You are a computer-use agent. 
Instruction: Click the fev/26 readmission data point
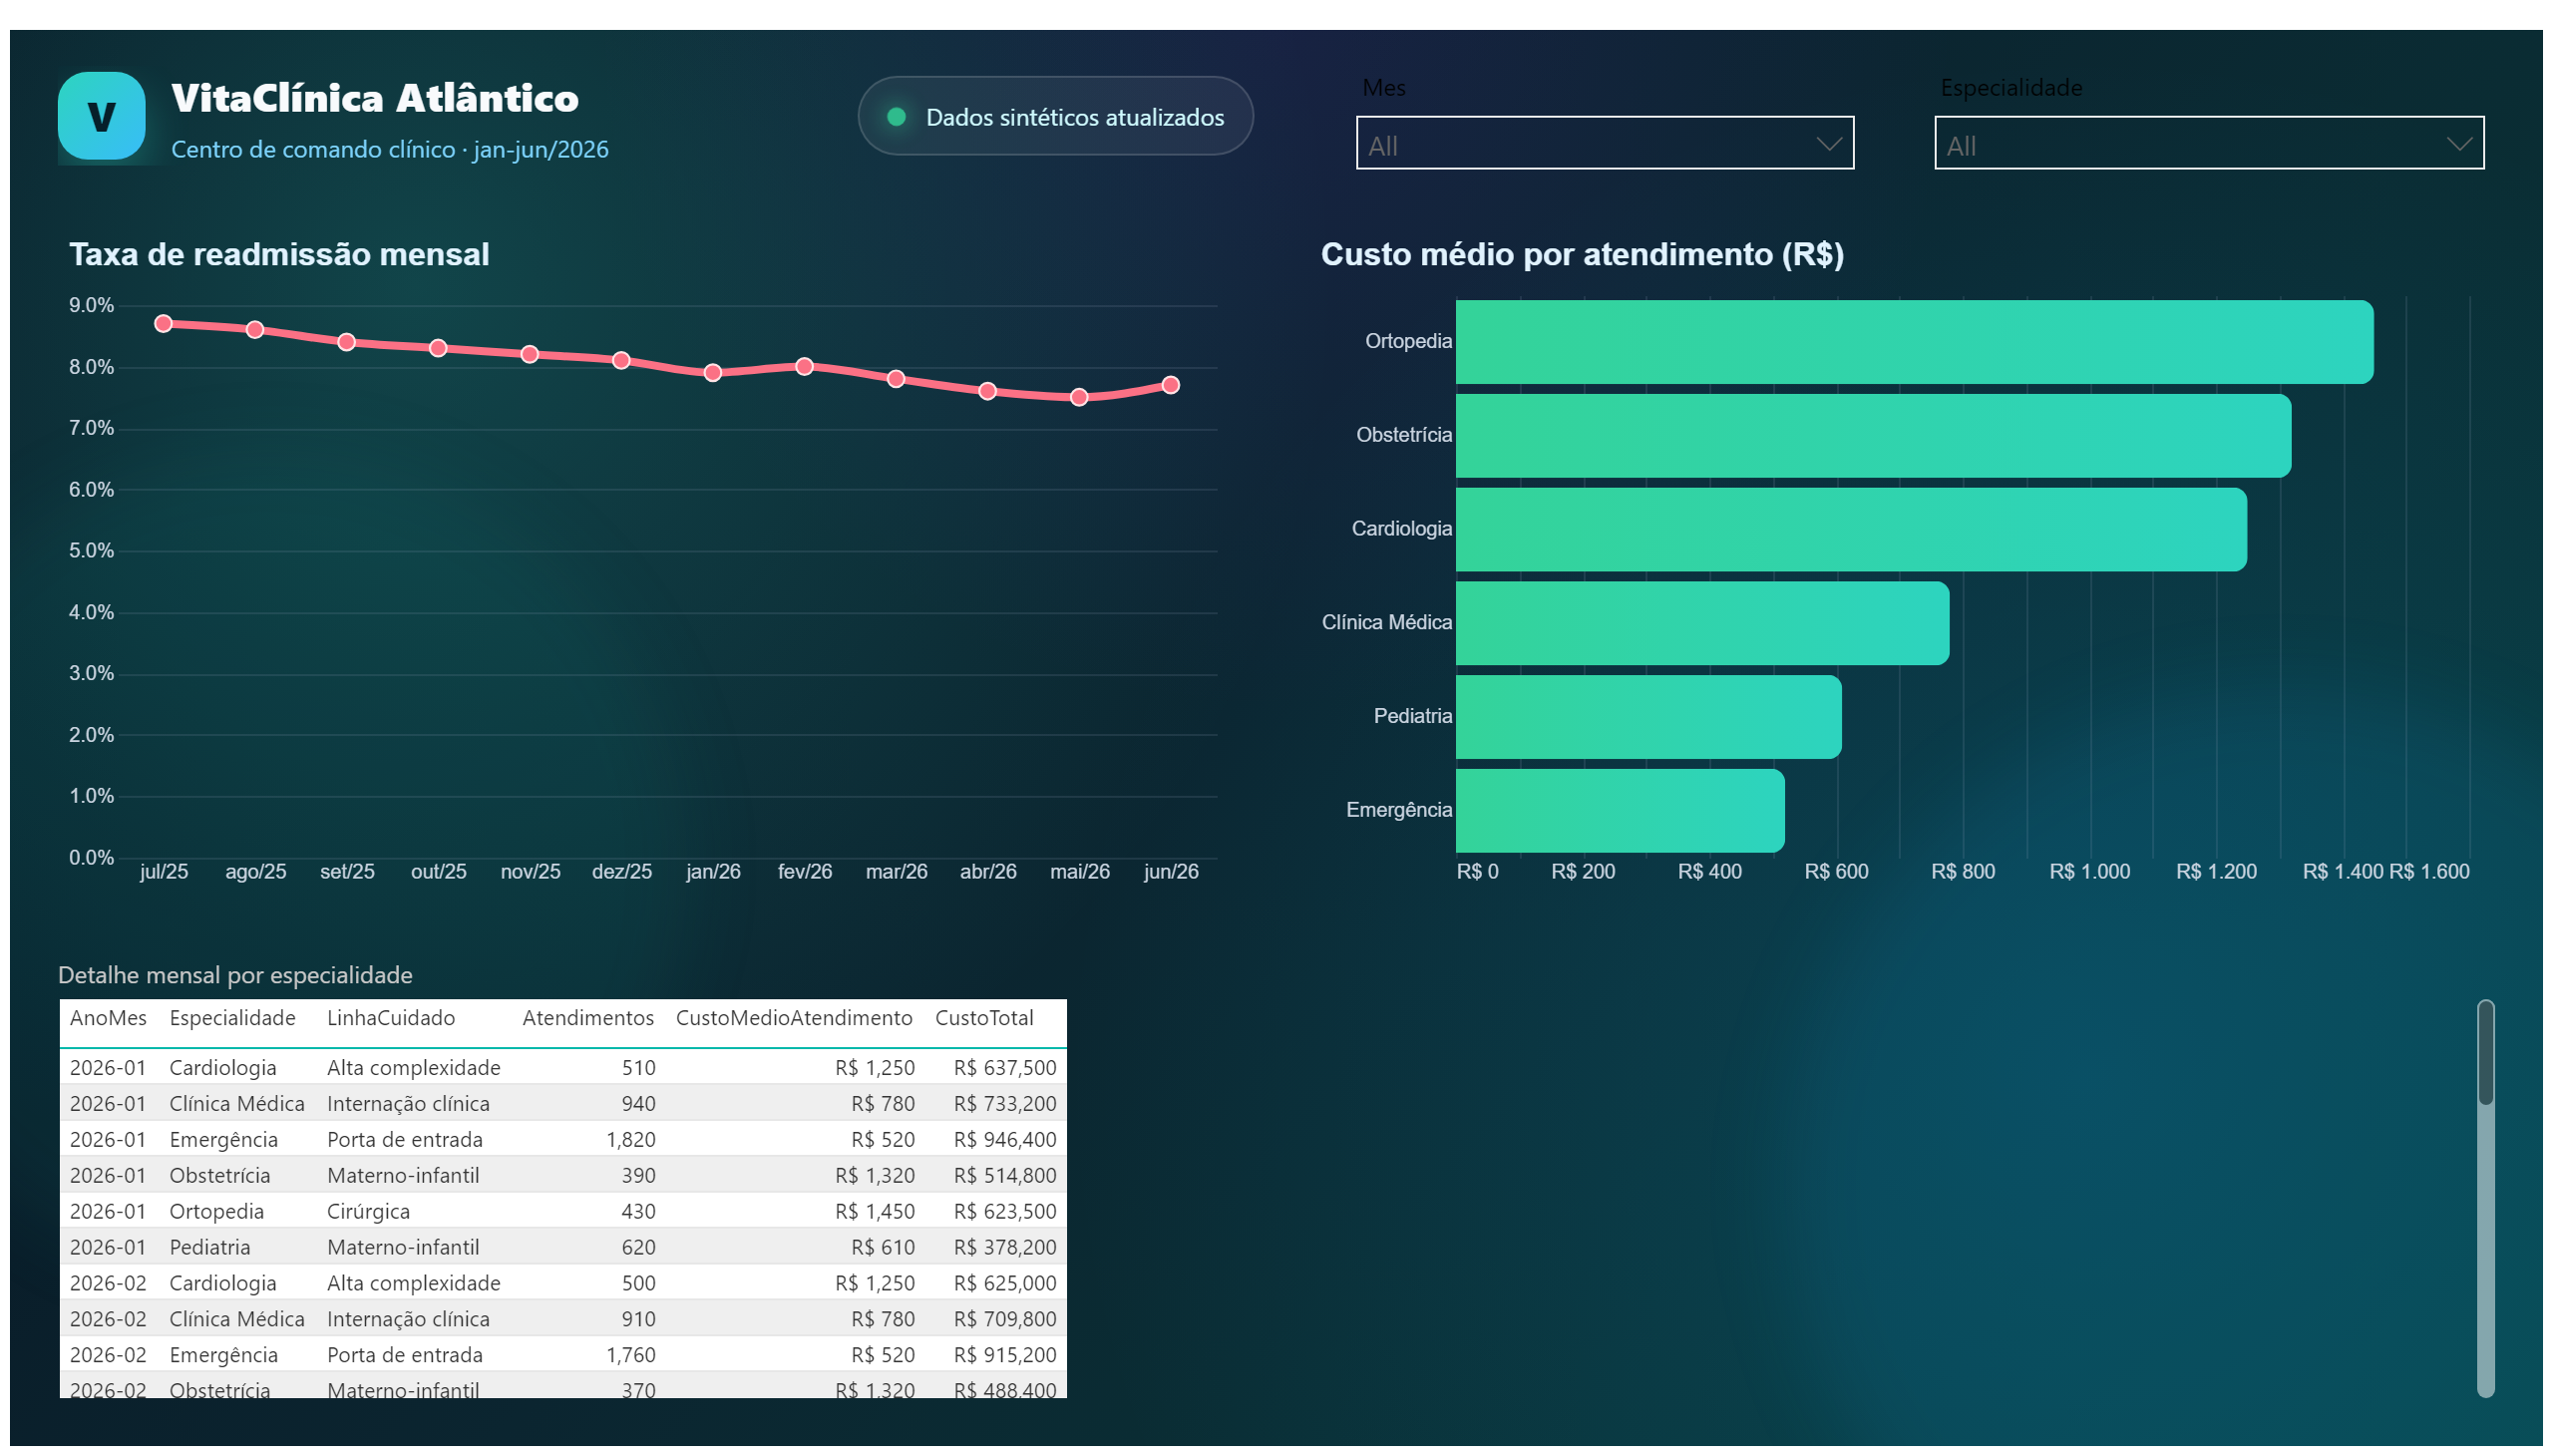coord(805,367)
